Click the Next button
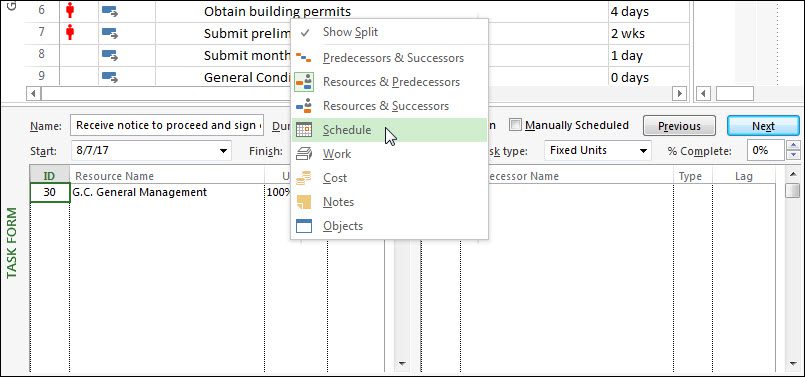The image size is (805, 377). click(x=763, y=126)
